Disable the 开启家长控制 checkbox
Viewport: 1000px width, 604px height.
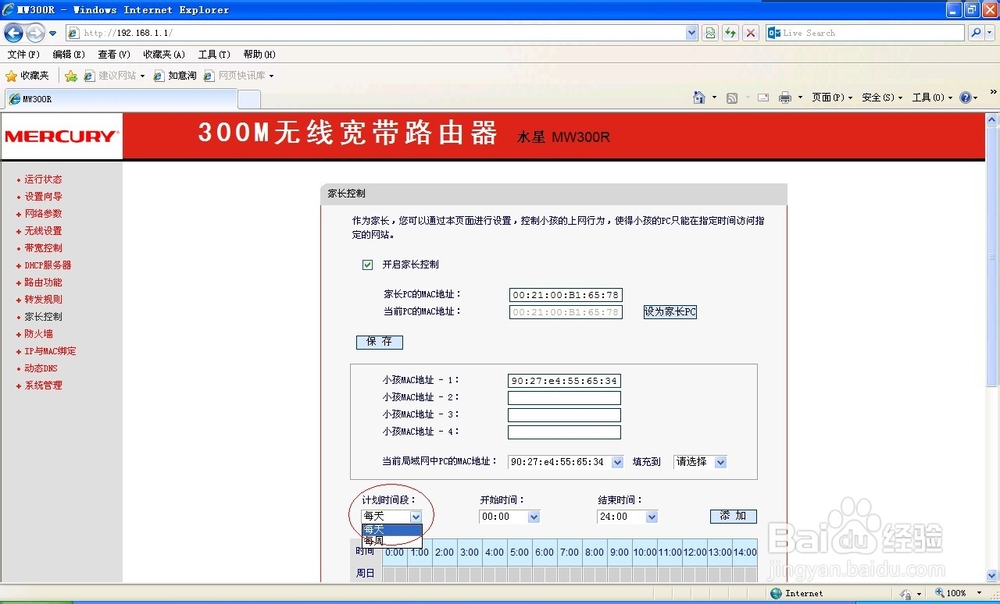click(367, 264)
